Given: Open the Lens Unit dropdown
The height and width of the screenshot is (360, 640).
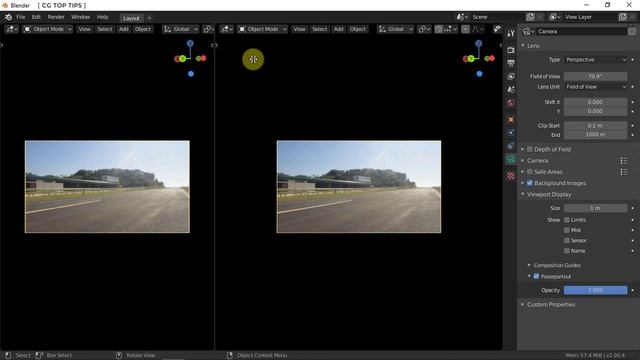Looking at the screenshot, I should [596, 87].
